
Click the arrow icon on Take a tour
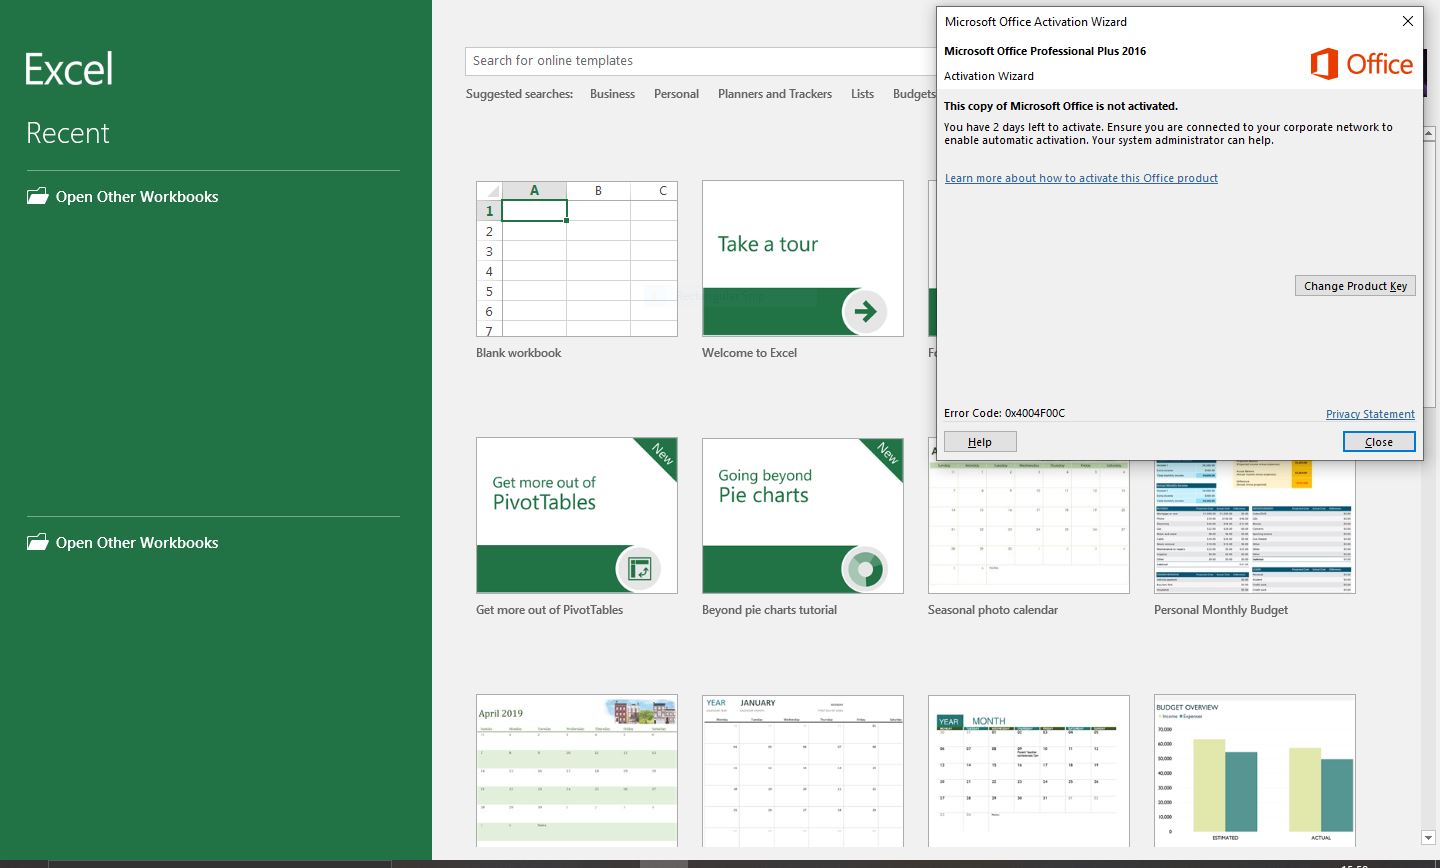point(865,311)
